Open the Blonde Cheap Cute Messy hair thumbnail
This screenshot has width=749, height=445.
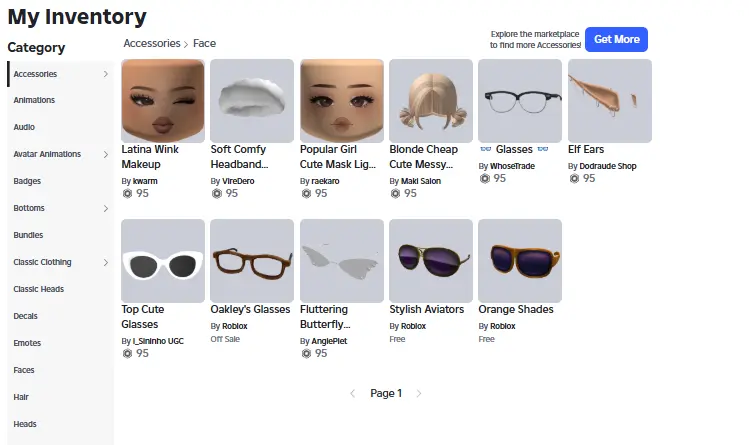click(431, 101)
